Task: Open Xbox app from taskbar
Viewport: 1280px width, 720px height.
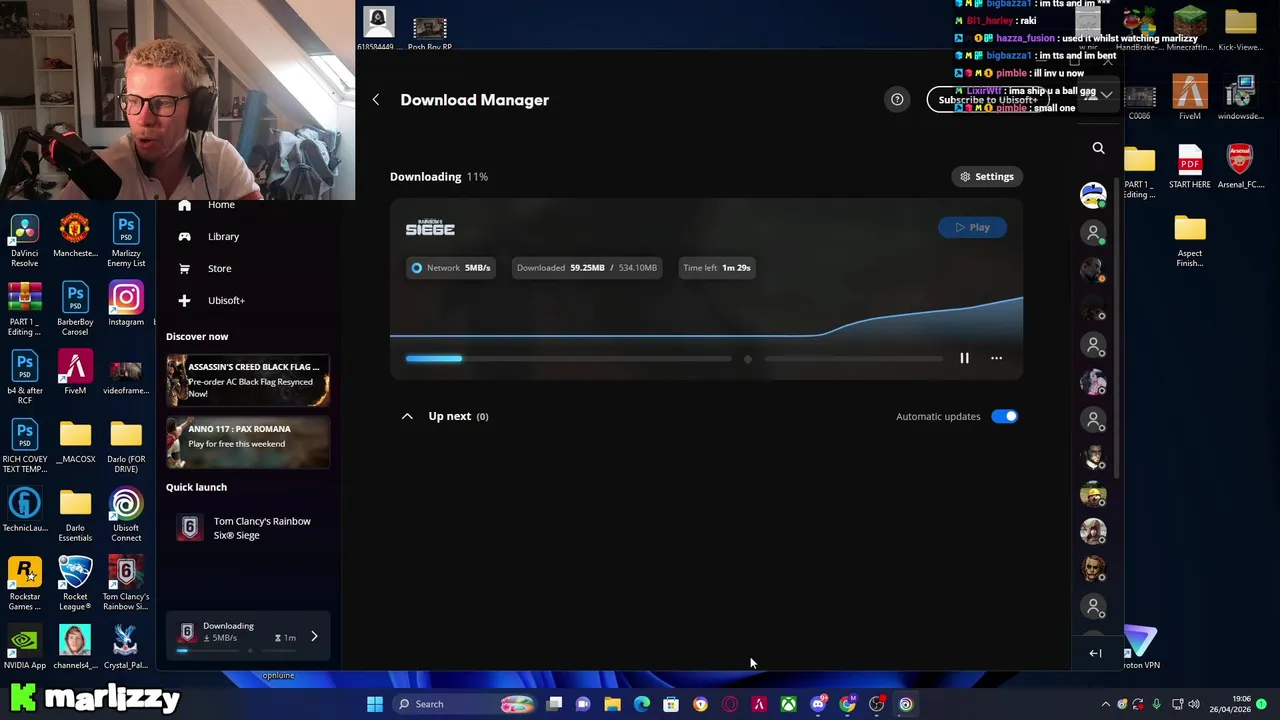Action: (x=789, y=704)
